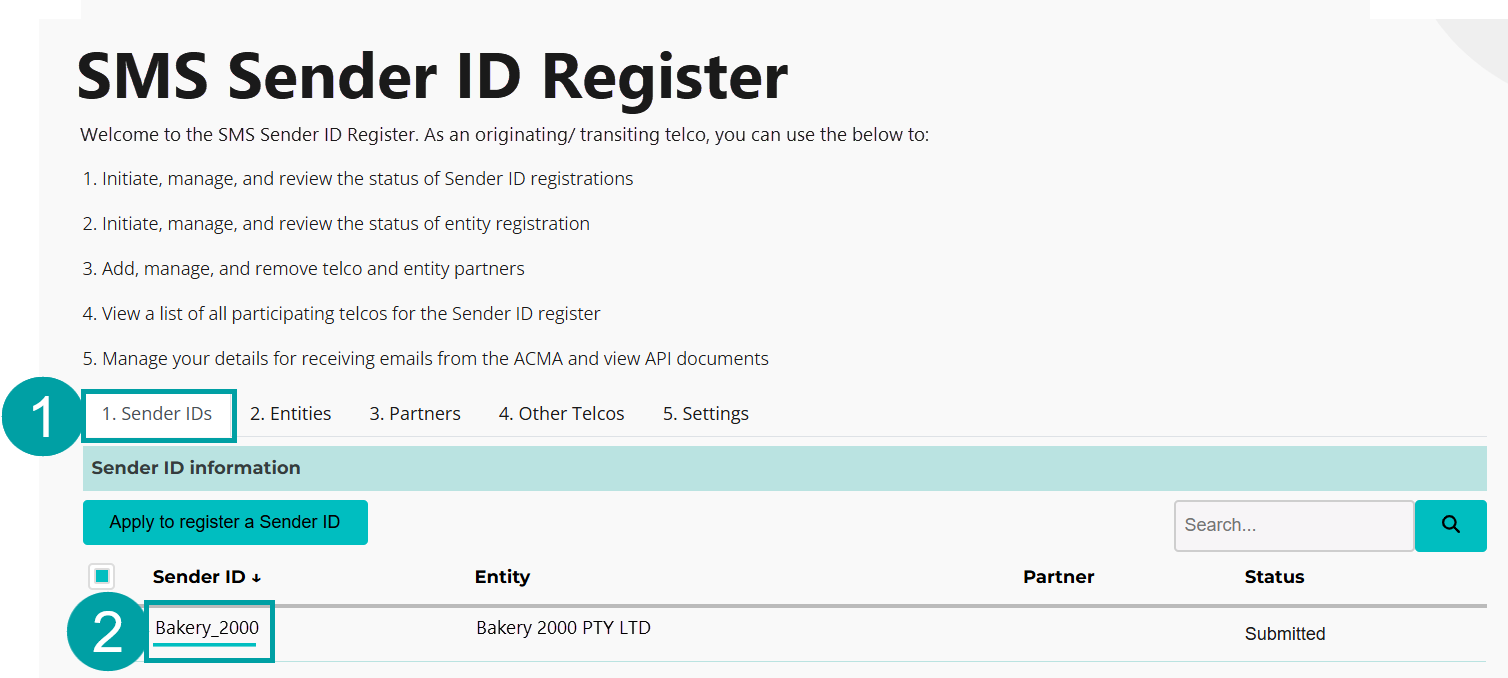Toggle the select-all checkbox in the table header
Image resolution: width=1508 pixels, height=678 pixels.
[x=101, y=576]
